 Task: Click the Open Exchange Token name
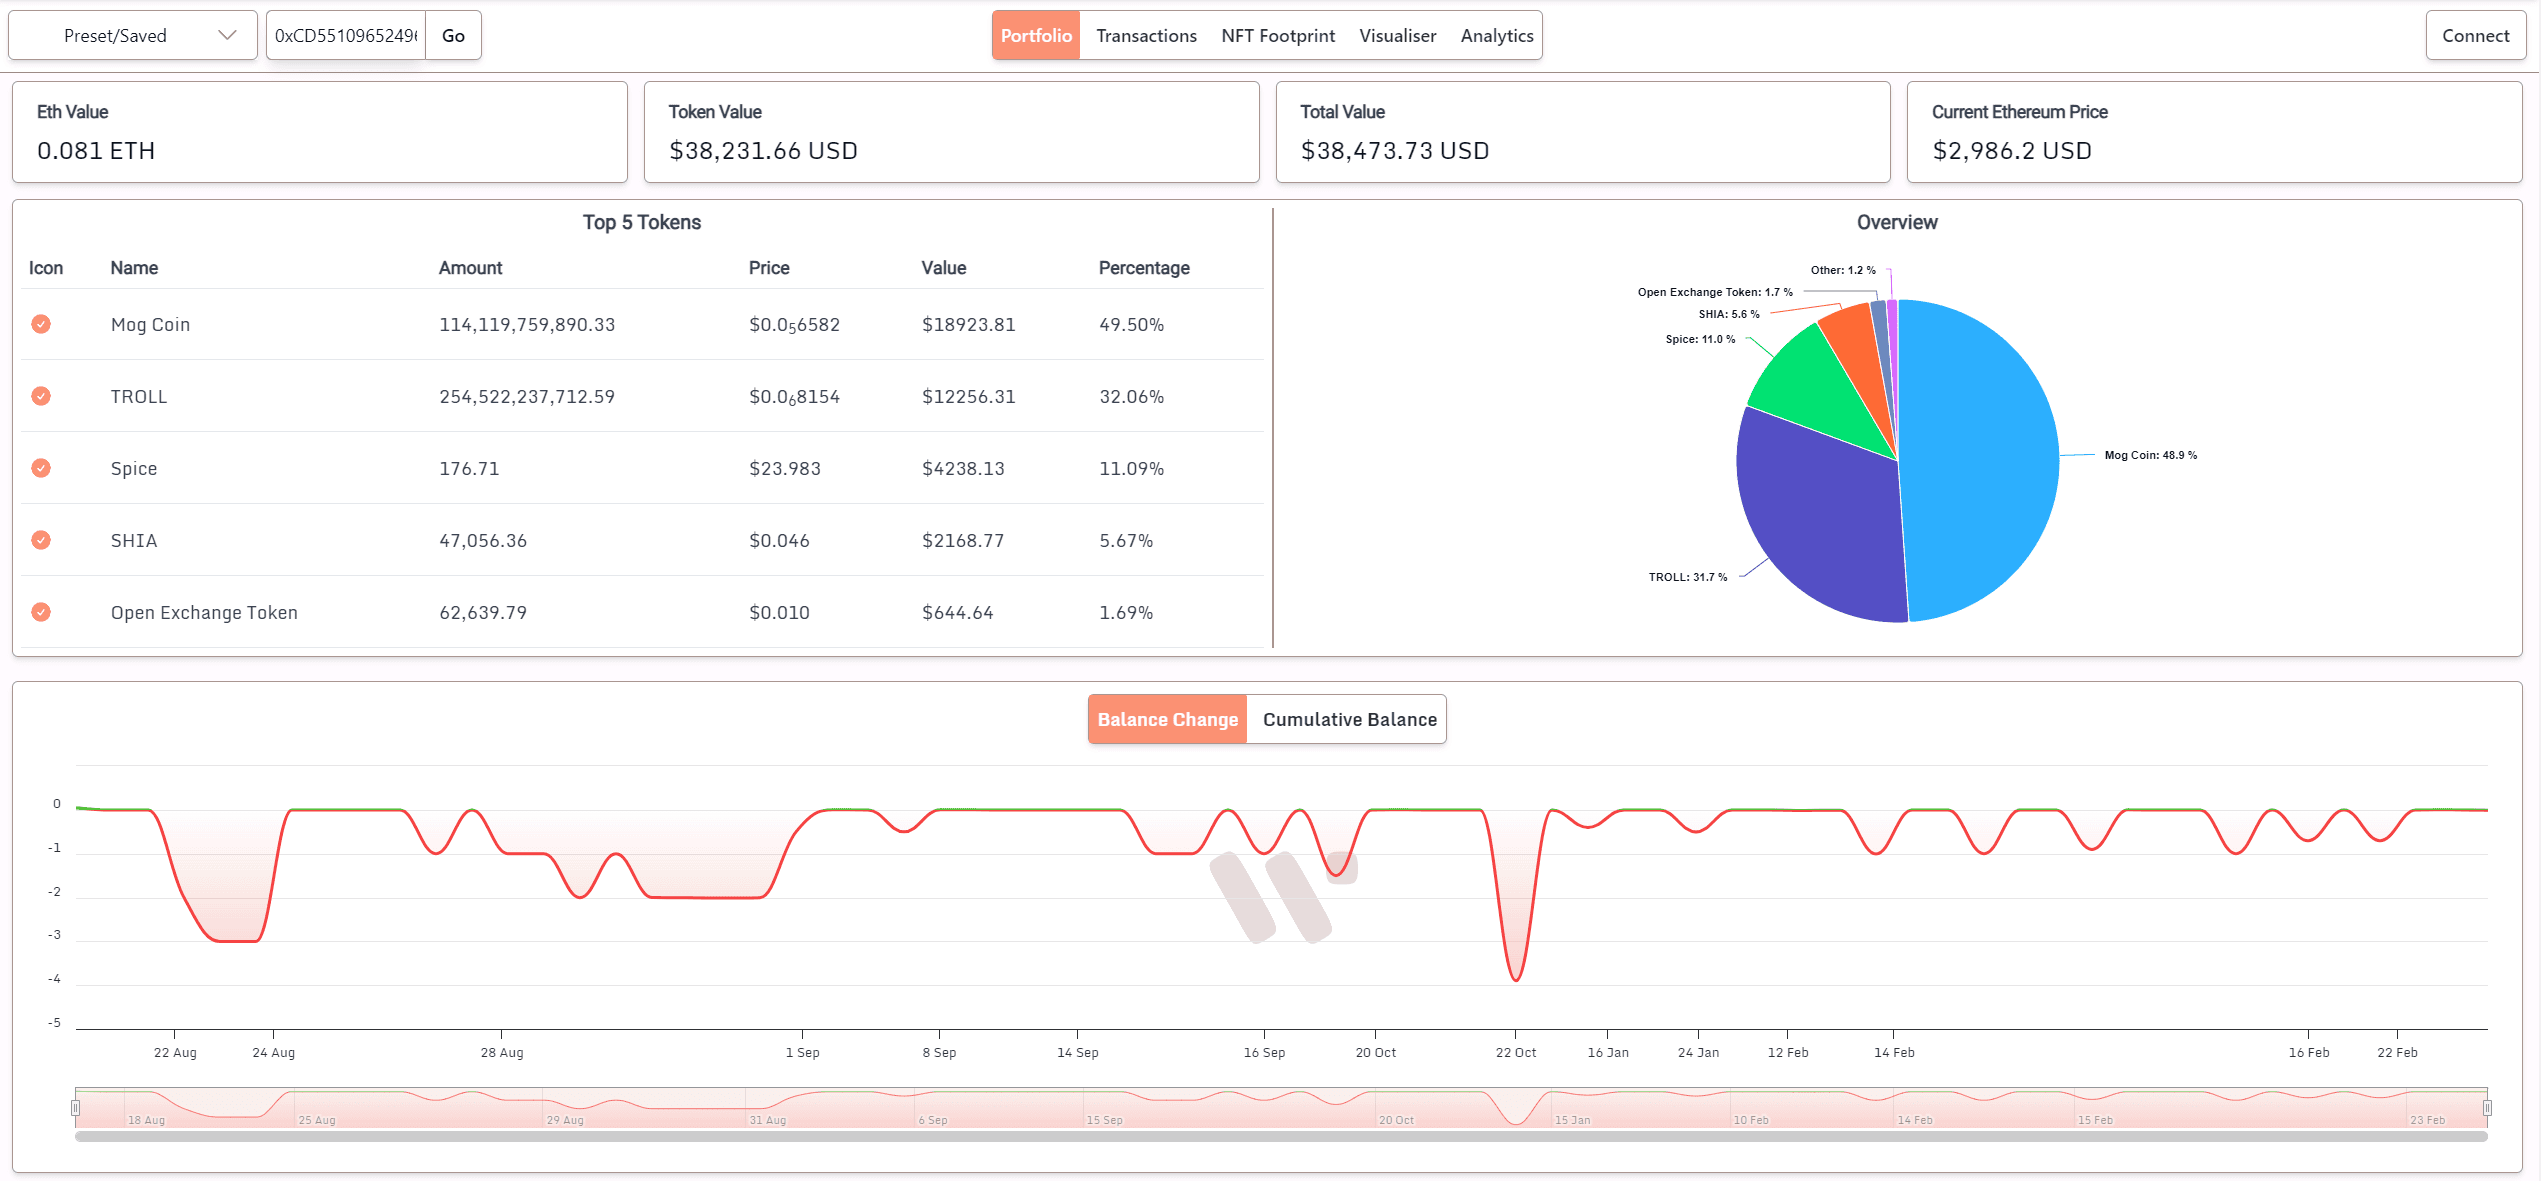coord(204,613)
